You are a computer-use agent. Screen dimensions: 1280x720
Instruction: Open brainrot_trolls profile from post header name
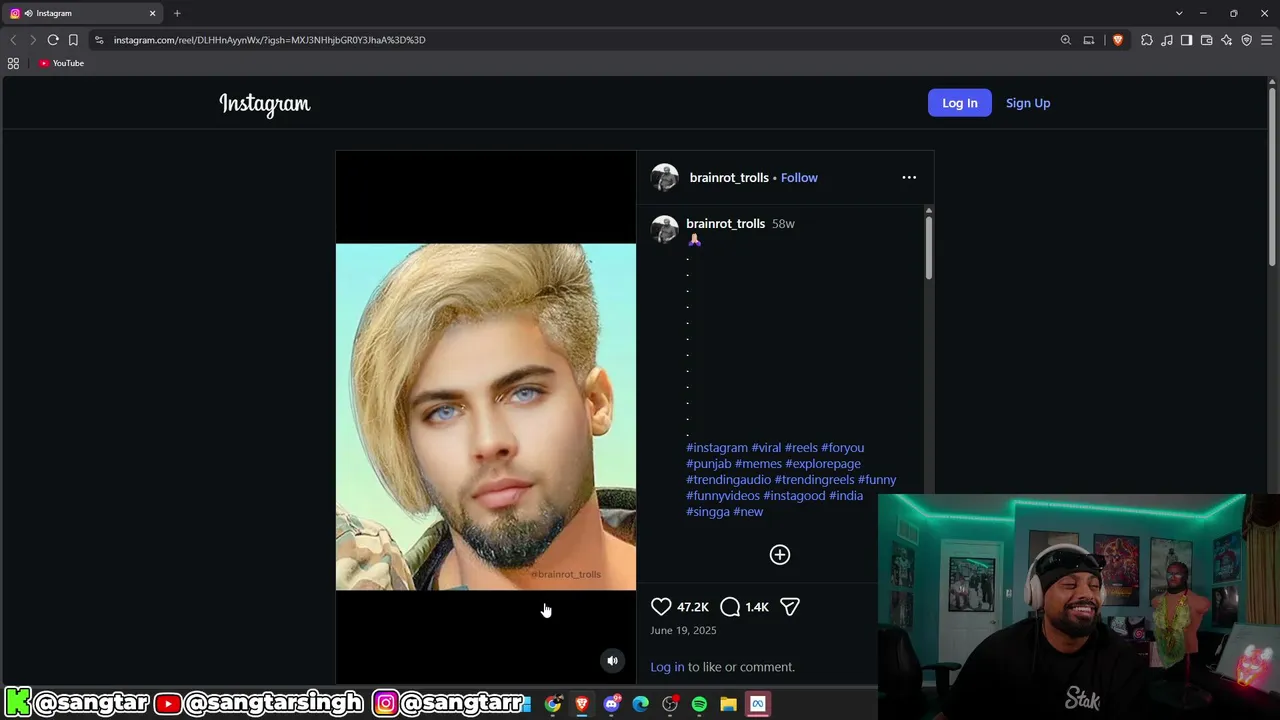tap(729, 178)
